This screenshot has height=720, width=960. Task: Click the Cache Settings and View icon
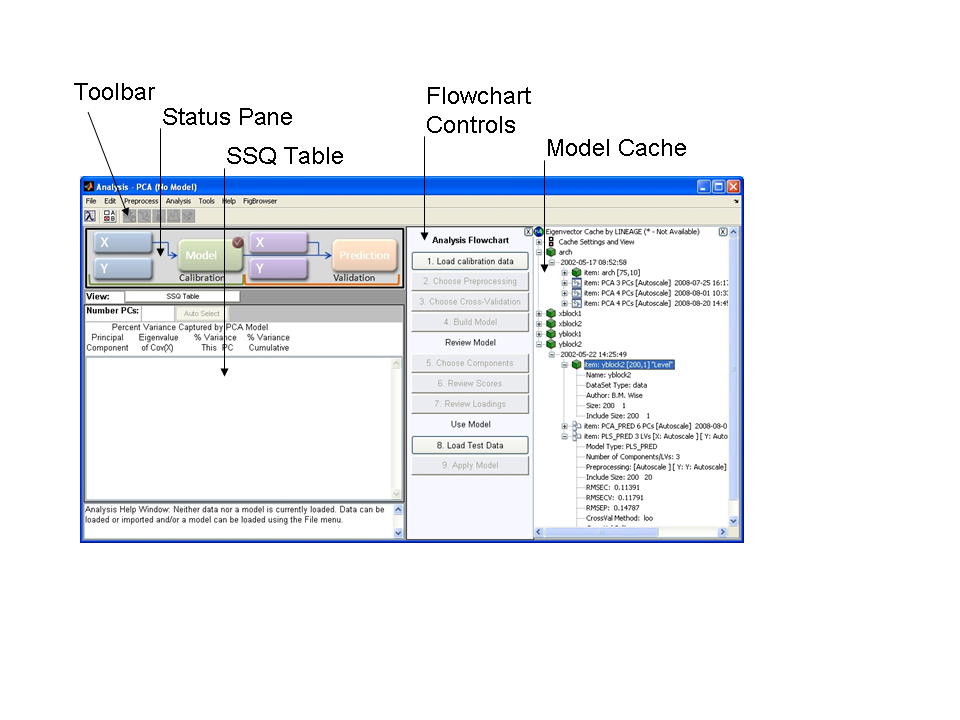click(551, 242)
